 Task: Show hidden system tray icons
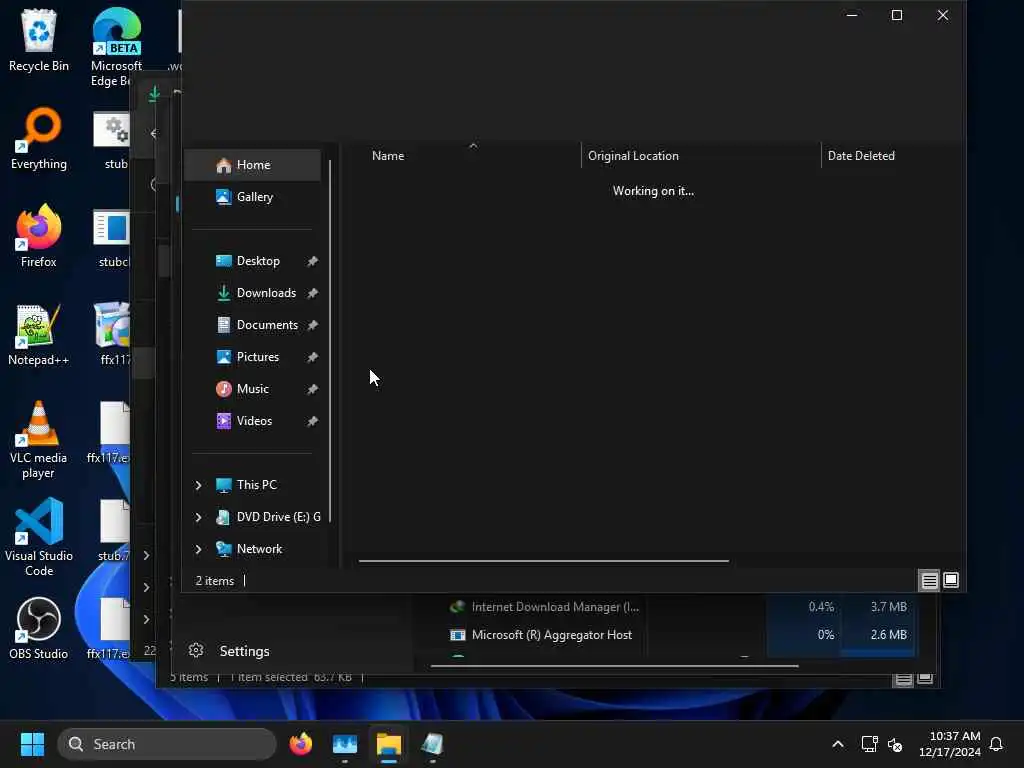pyautogui.click(x=838, y=744)
